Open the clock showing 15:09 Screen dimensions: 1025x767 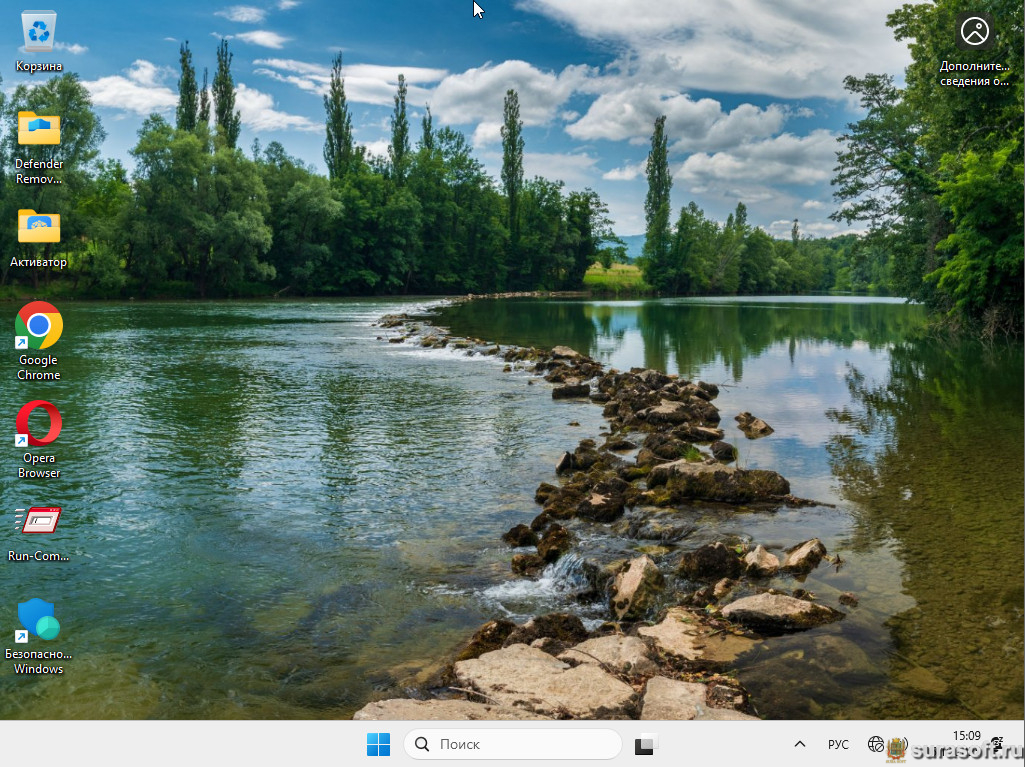pos(965,737)
